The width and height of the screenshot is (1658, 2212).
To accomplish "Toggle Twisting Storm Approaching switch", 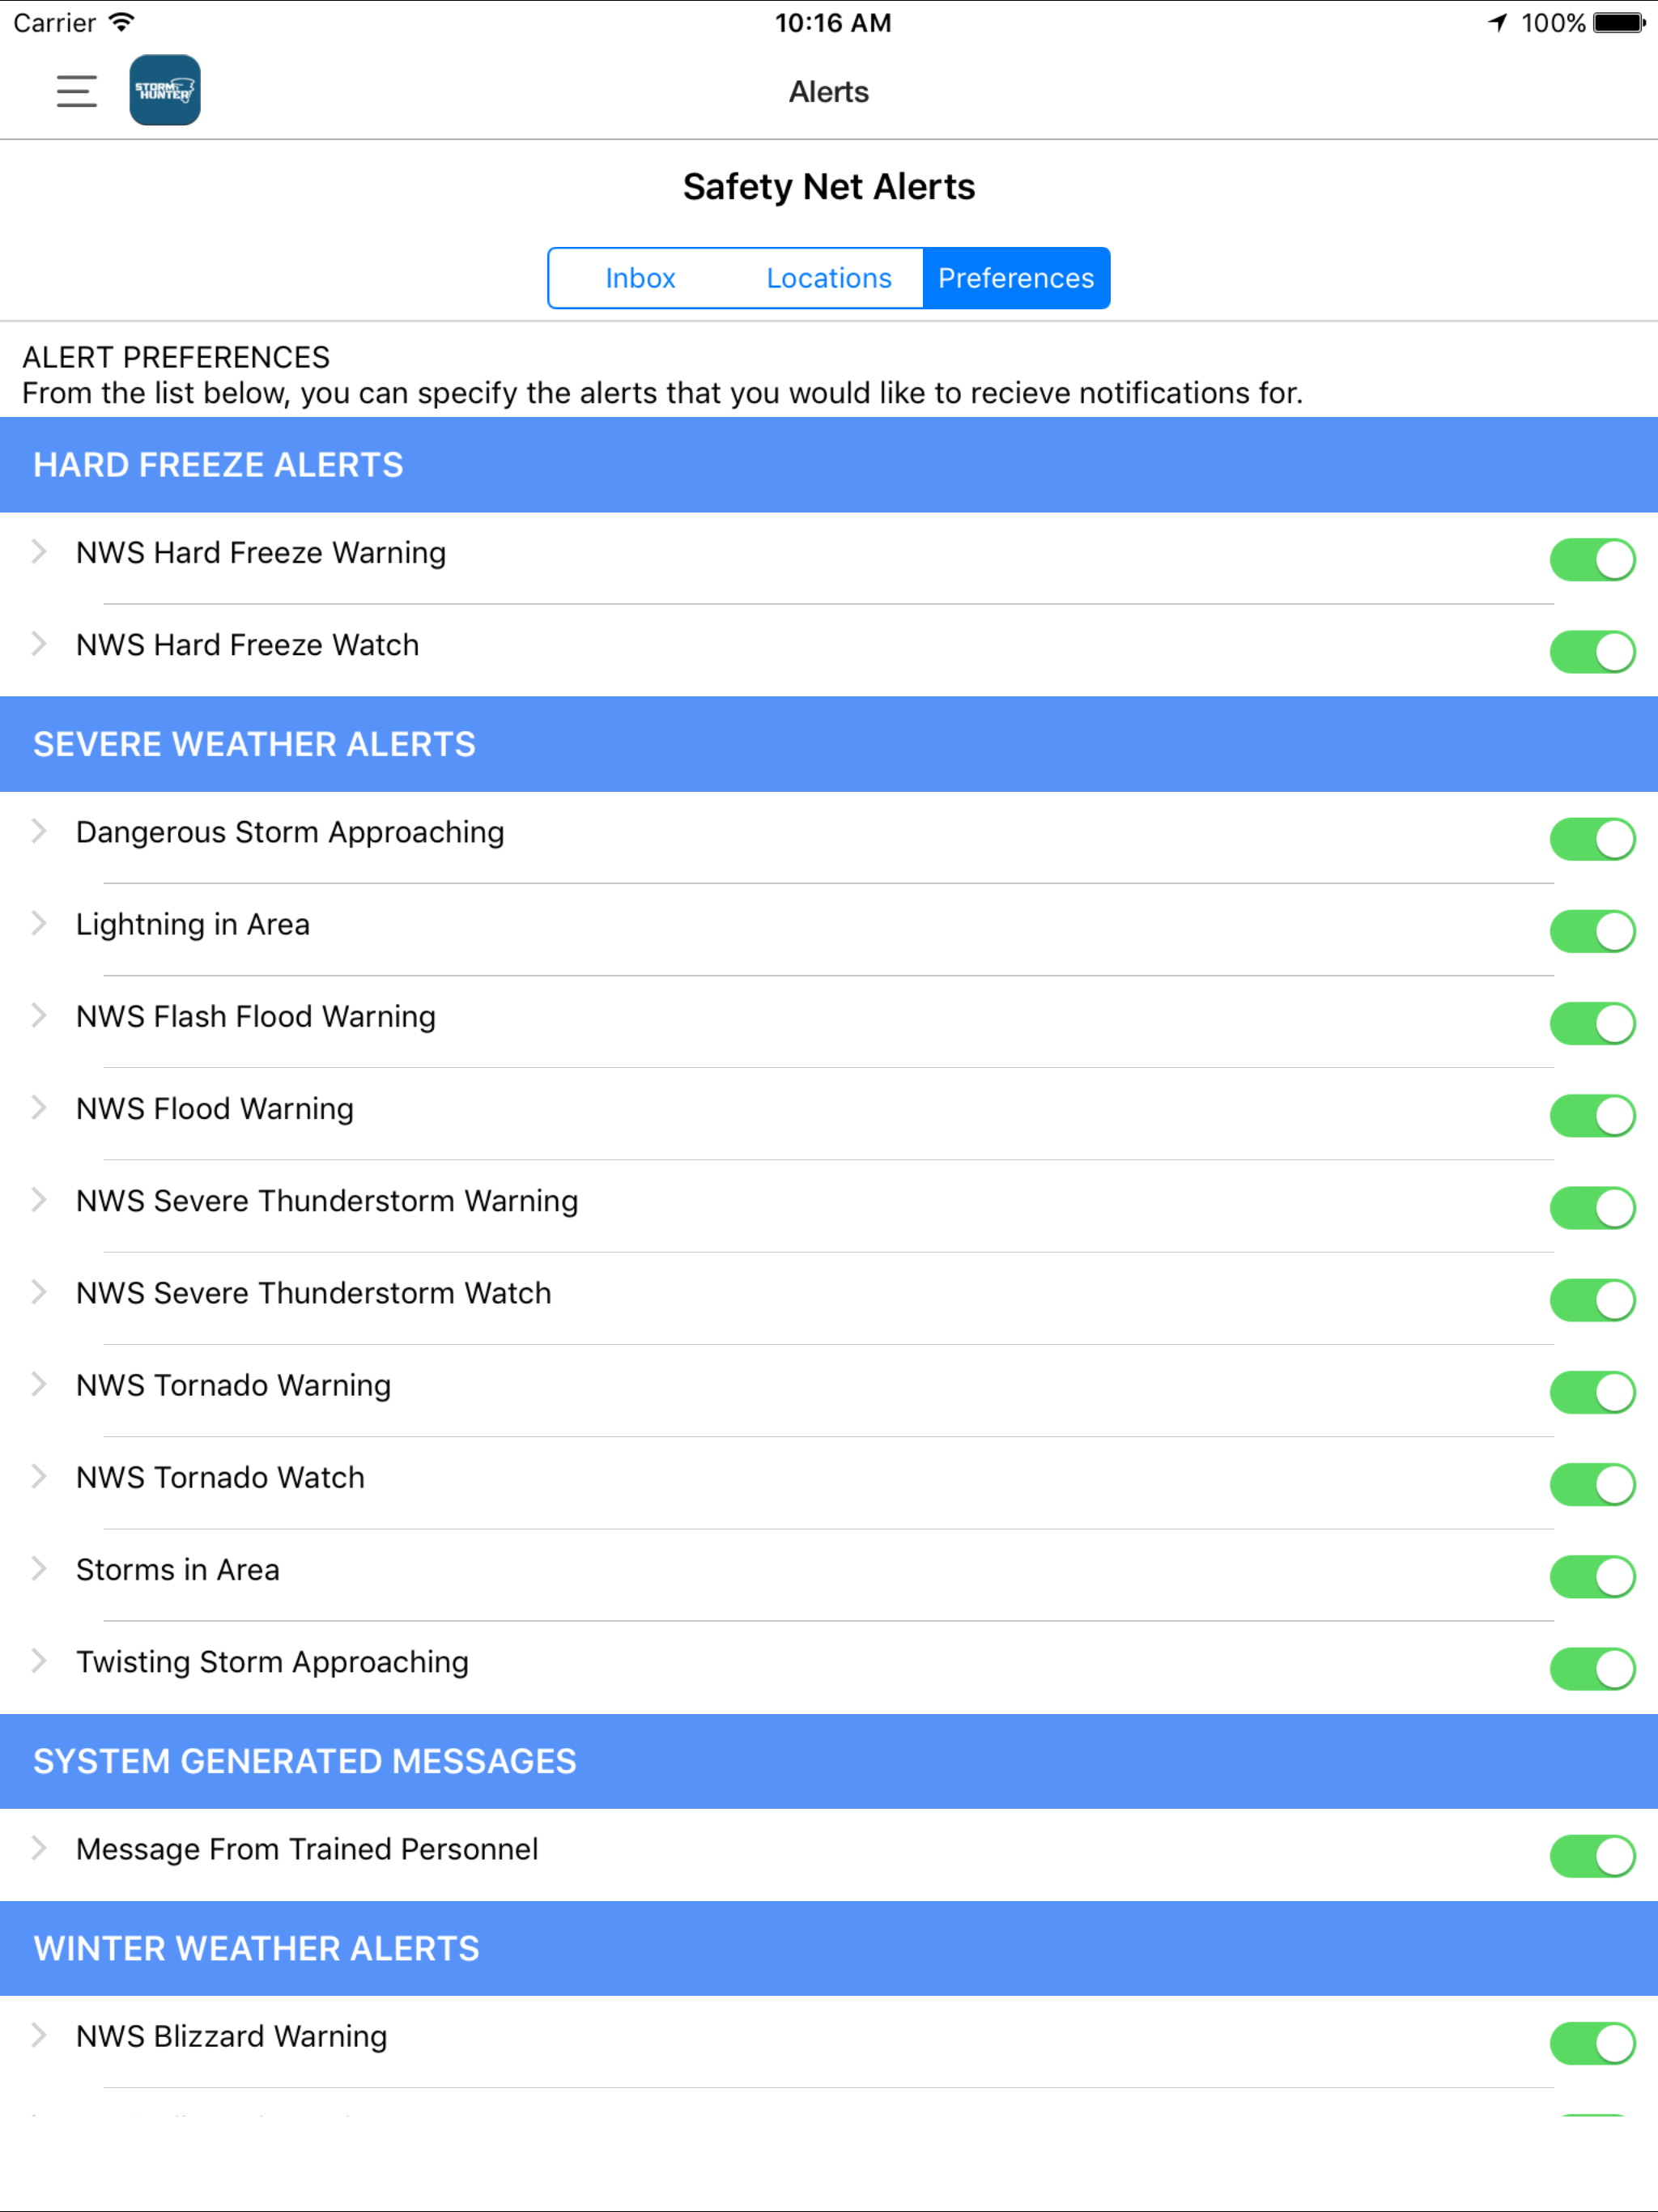I will coord(1592,1668).
